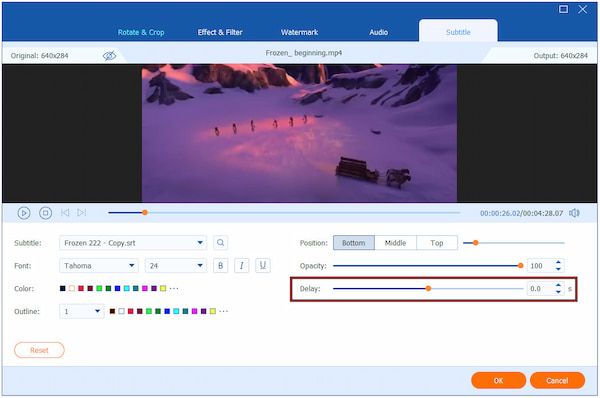This screenshot has height=398, width=600.
Task: Maximize the editor window
Action: [563, 9]
